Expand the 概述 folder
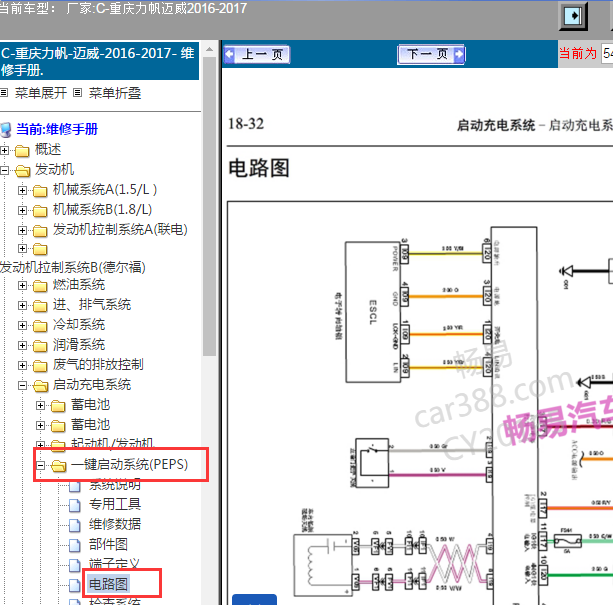 point(4,150)
